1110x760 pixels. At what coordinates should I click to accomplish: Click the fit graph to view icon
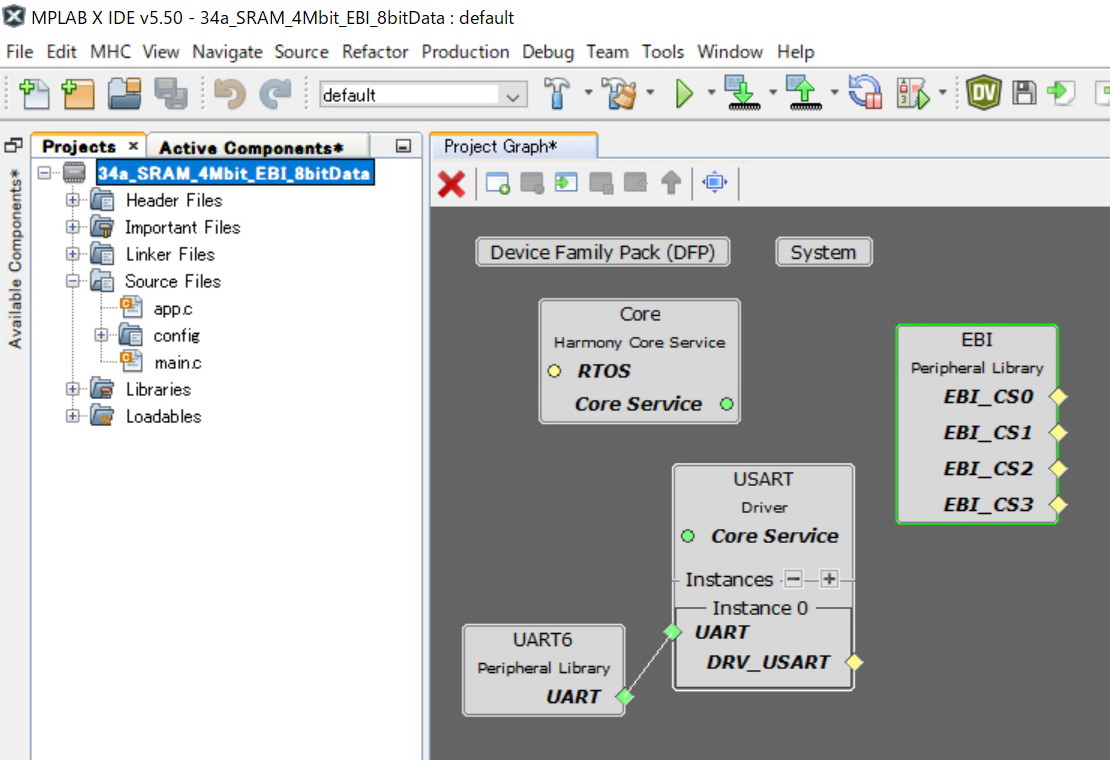tap(714, 182)
